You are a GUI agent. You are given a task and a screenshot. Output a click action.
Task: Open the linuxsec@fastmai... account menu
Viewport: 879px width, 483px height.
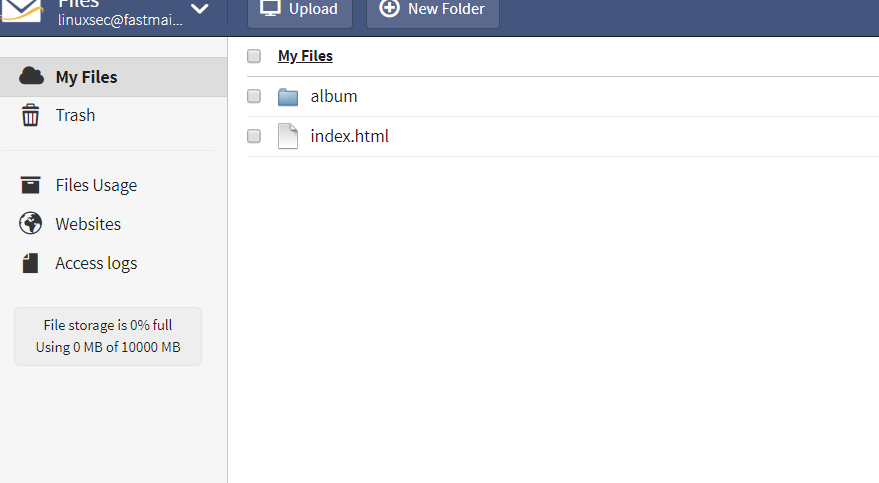pos(121,20)
